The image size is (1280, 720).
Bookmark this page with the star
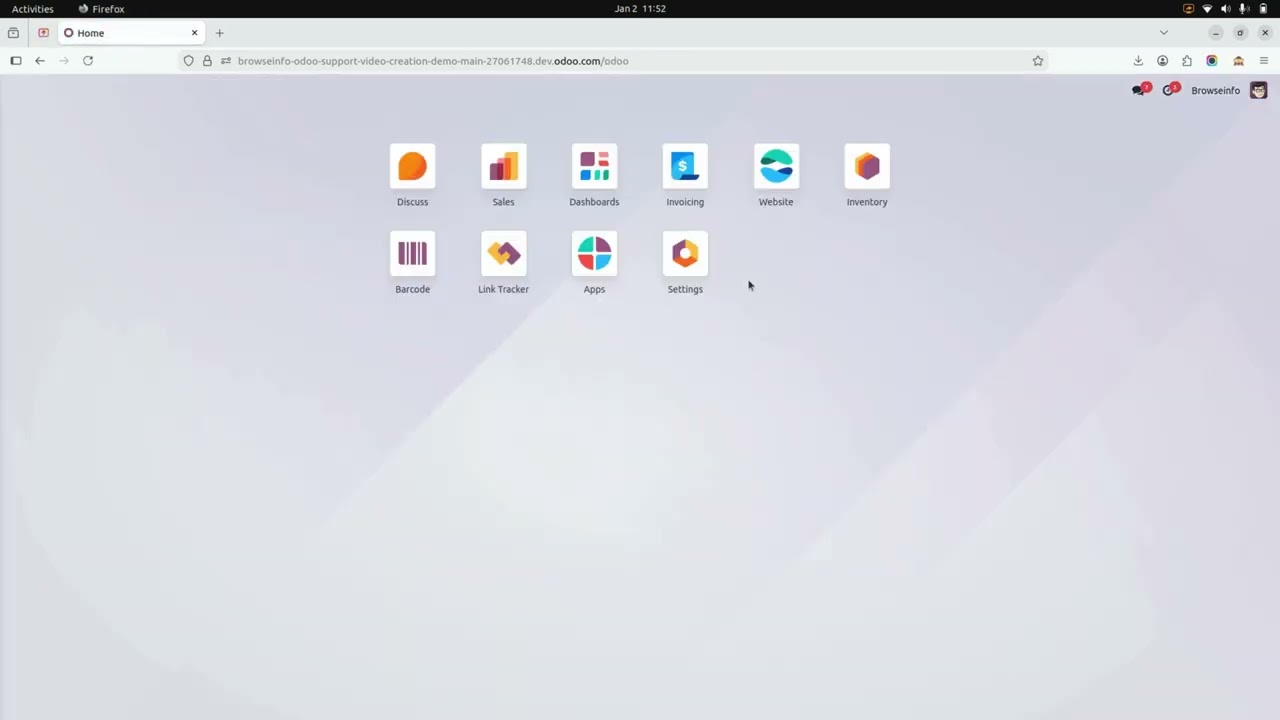[1038, 61]
